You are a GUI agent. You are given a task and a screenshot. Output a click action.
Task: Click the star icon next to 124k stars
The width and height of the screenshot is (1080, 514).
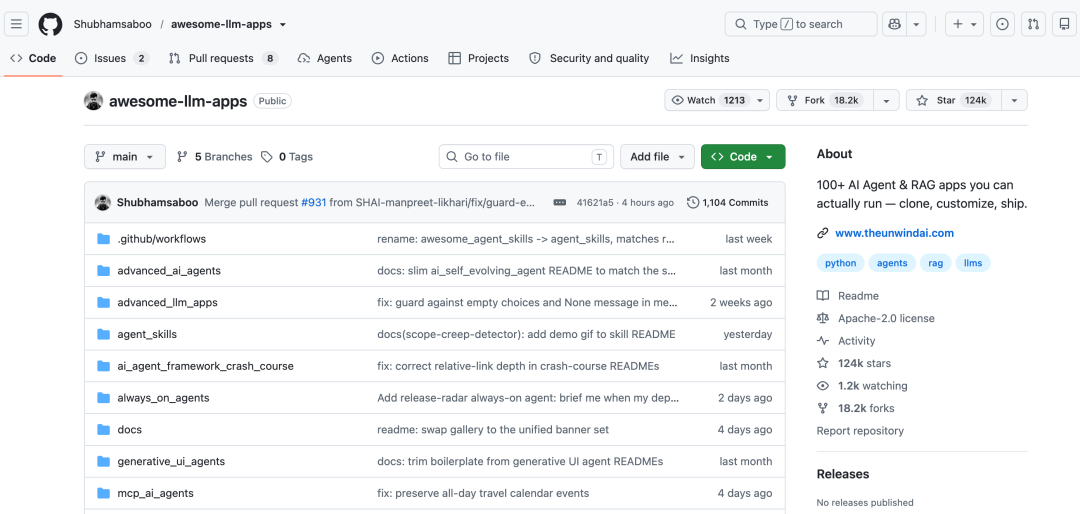click(822, 363)
